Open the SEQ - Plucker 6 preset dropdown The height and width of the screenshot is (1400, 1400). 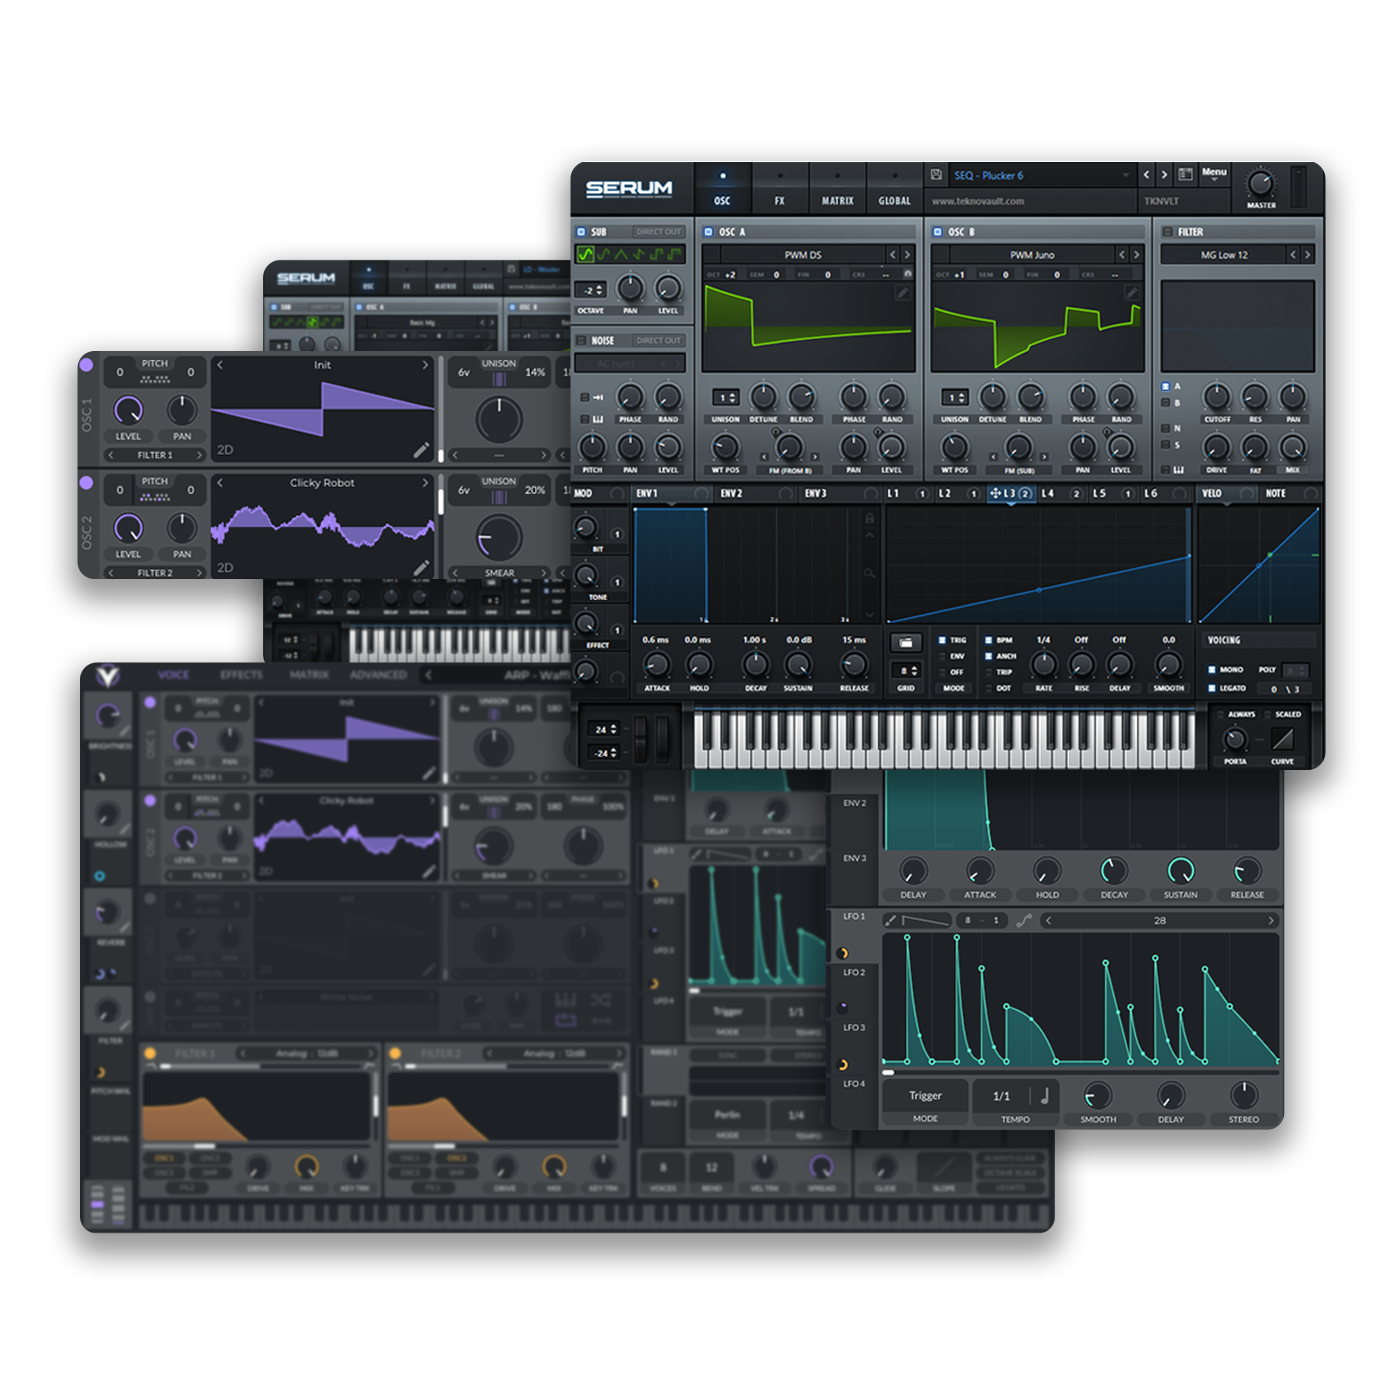[x=1040, y=175]
